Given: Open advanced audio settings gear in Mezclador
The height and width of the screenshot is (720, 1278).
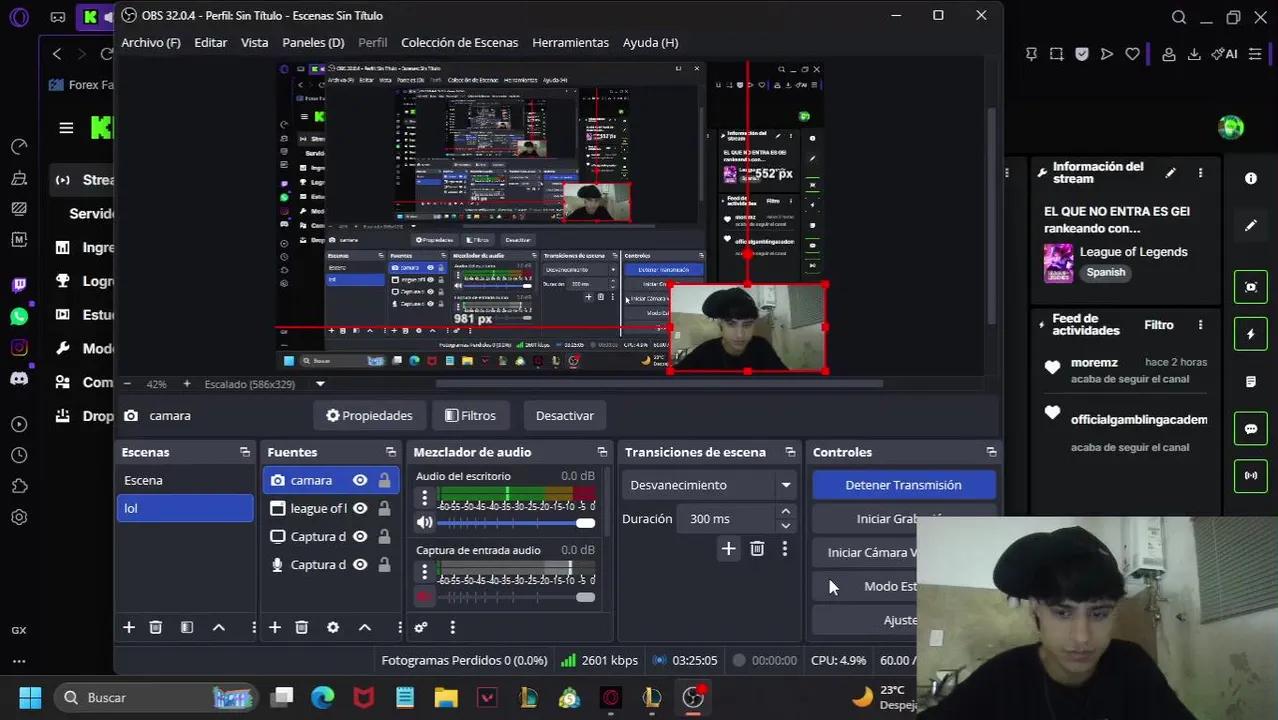Looking at the screenshot, I should click(421, 627).
